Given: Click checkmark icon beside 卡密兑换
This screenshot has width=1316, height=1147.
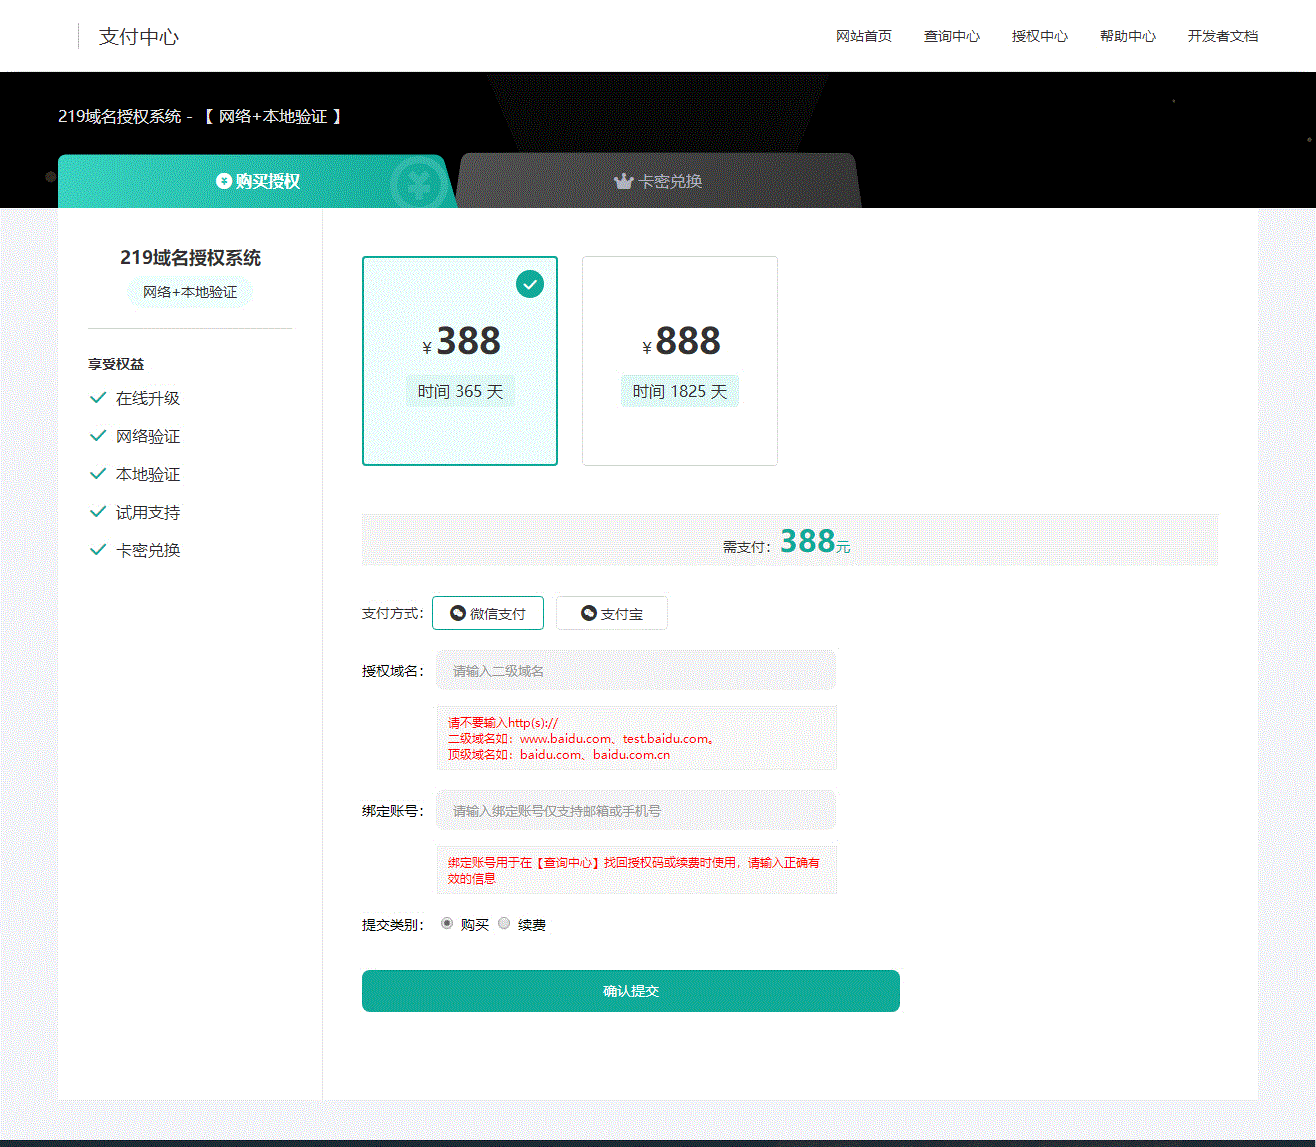Looking at the screenshot, I should click(x=98, y=550).
